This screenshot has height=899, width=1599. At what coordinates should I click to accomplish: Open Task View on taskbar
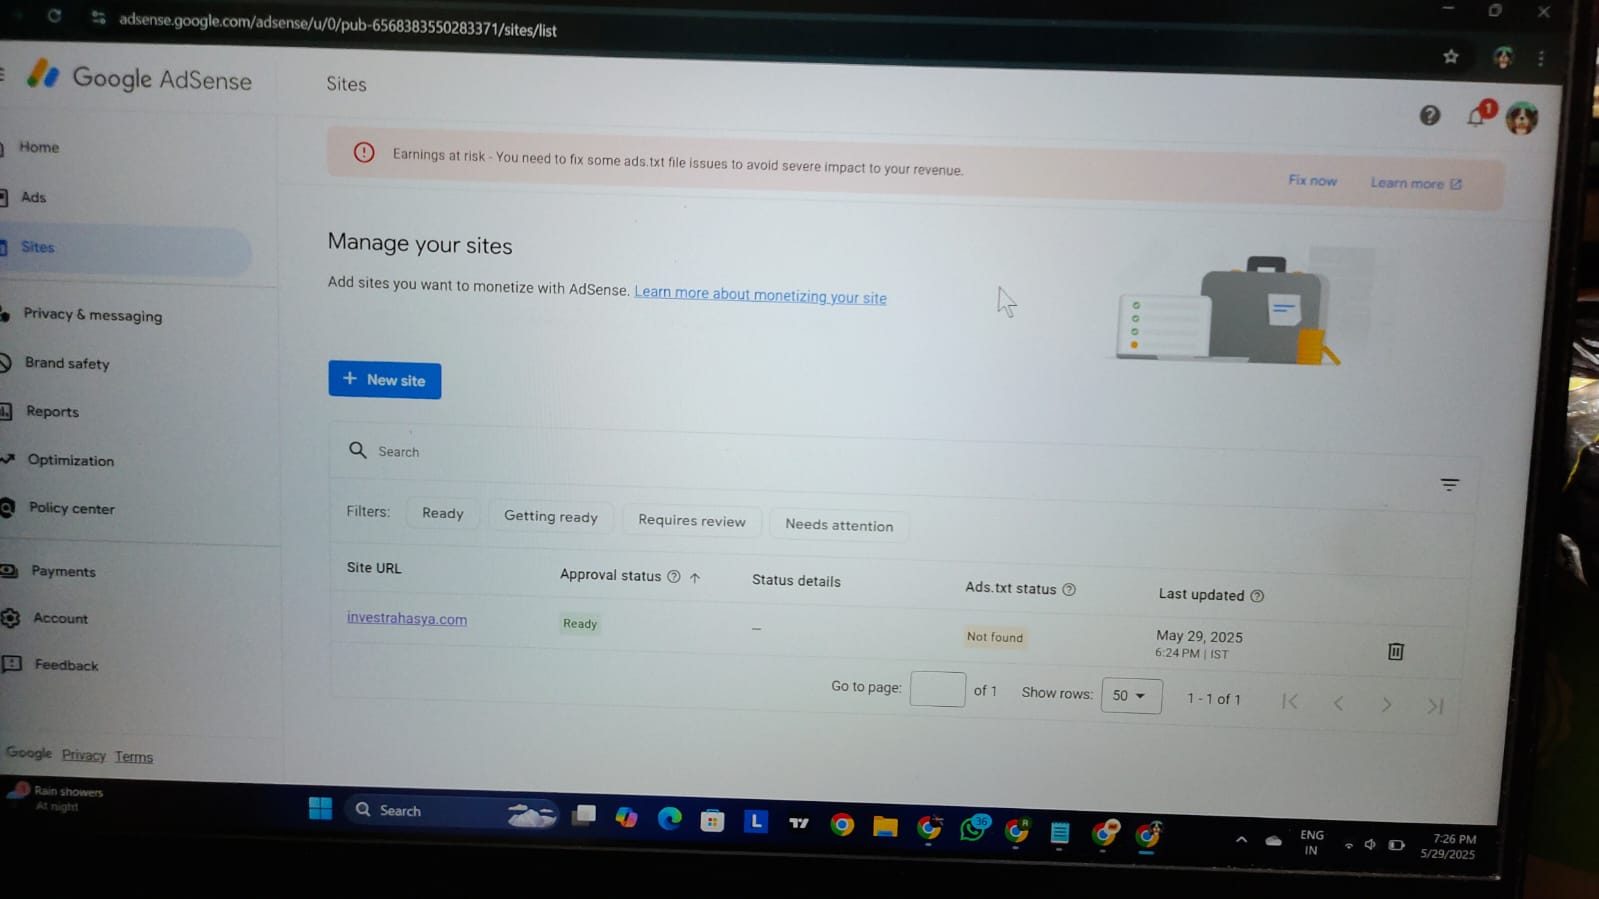583,816
